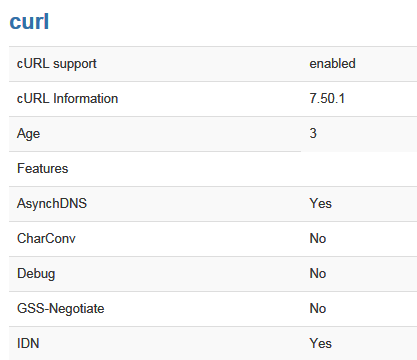This screenshot has width=417, height=360.
Task: Select the cURL support row label
Action: point(57,64)
